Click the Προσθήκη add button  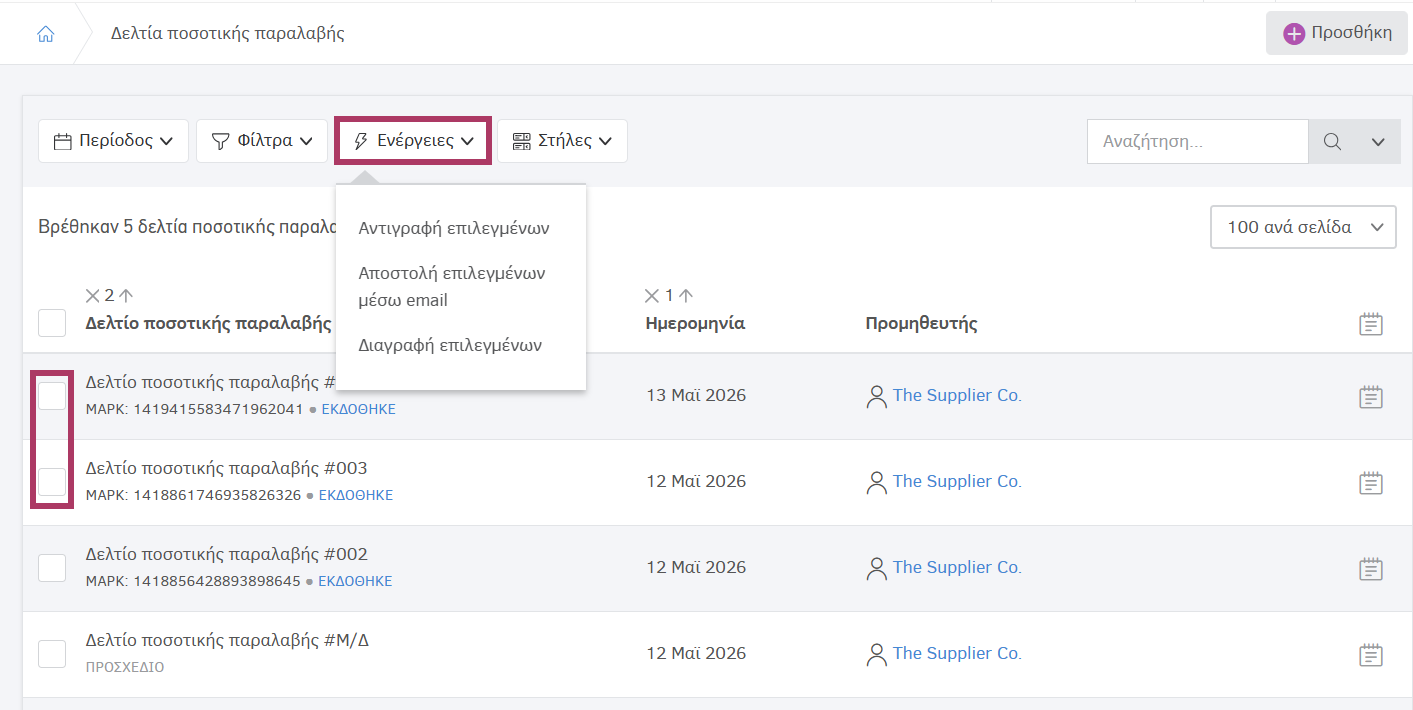tap(1336, 33)
